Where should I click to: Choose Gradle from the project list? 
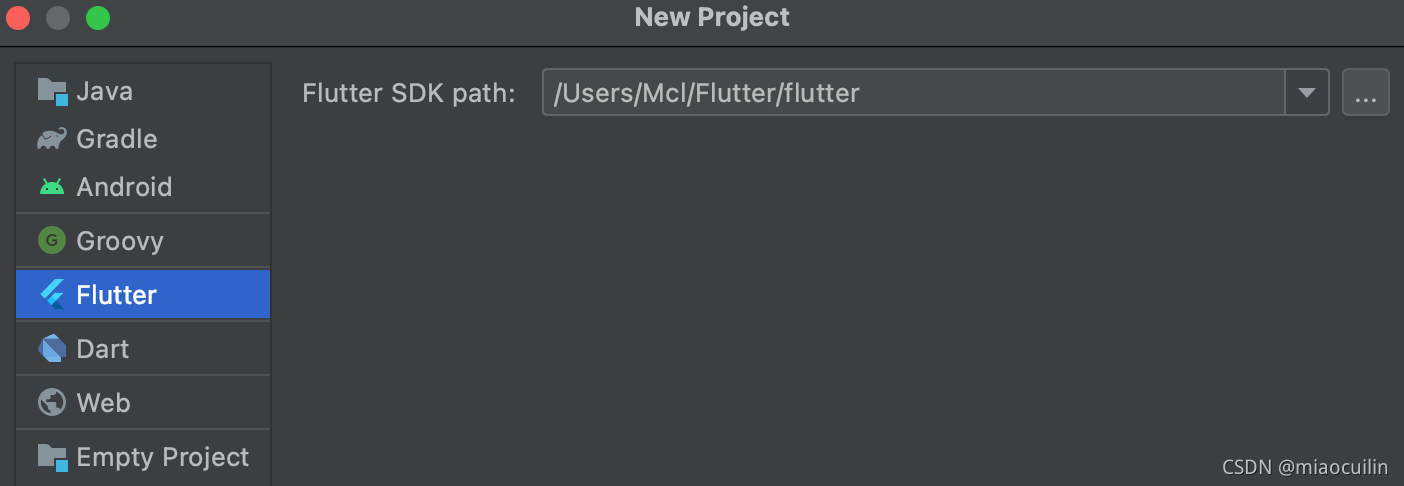coord(117,139)
